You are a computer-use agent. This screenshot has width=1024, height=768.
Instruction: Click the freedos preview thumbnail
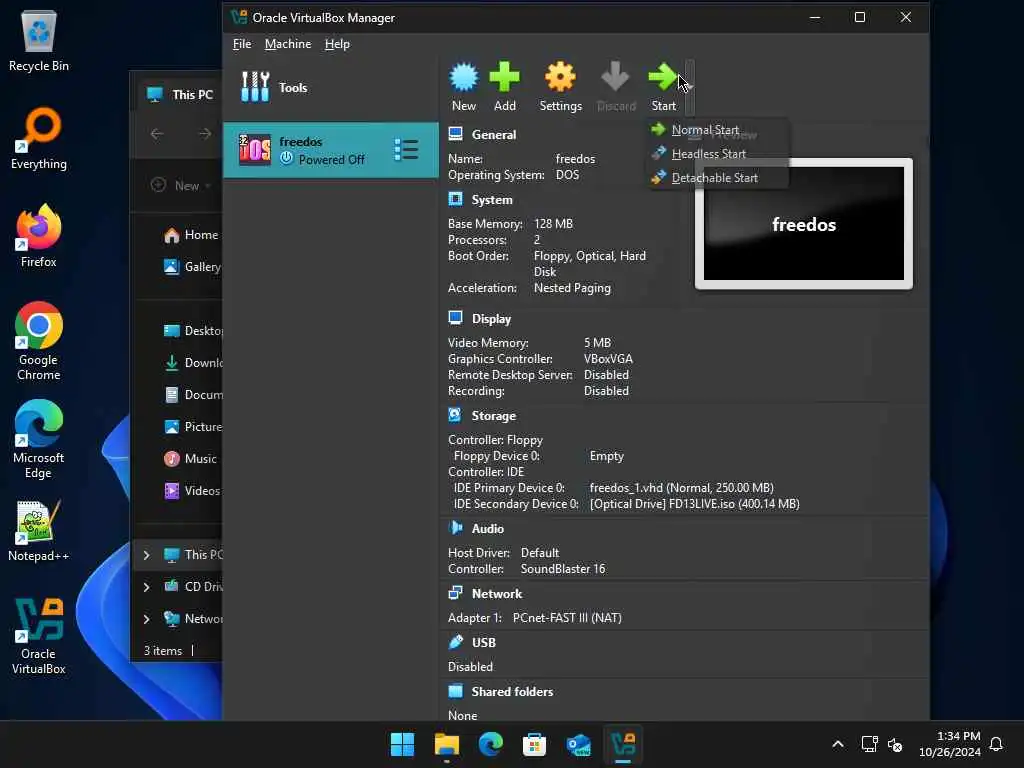803,223
